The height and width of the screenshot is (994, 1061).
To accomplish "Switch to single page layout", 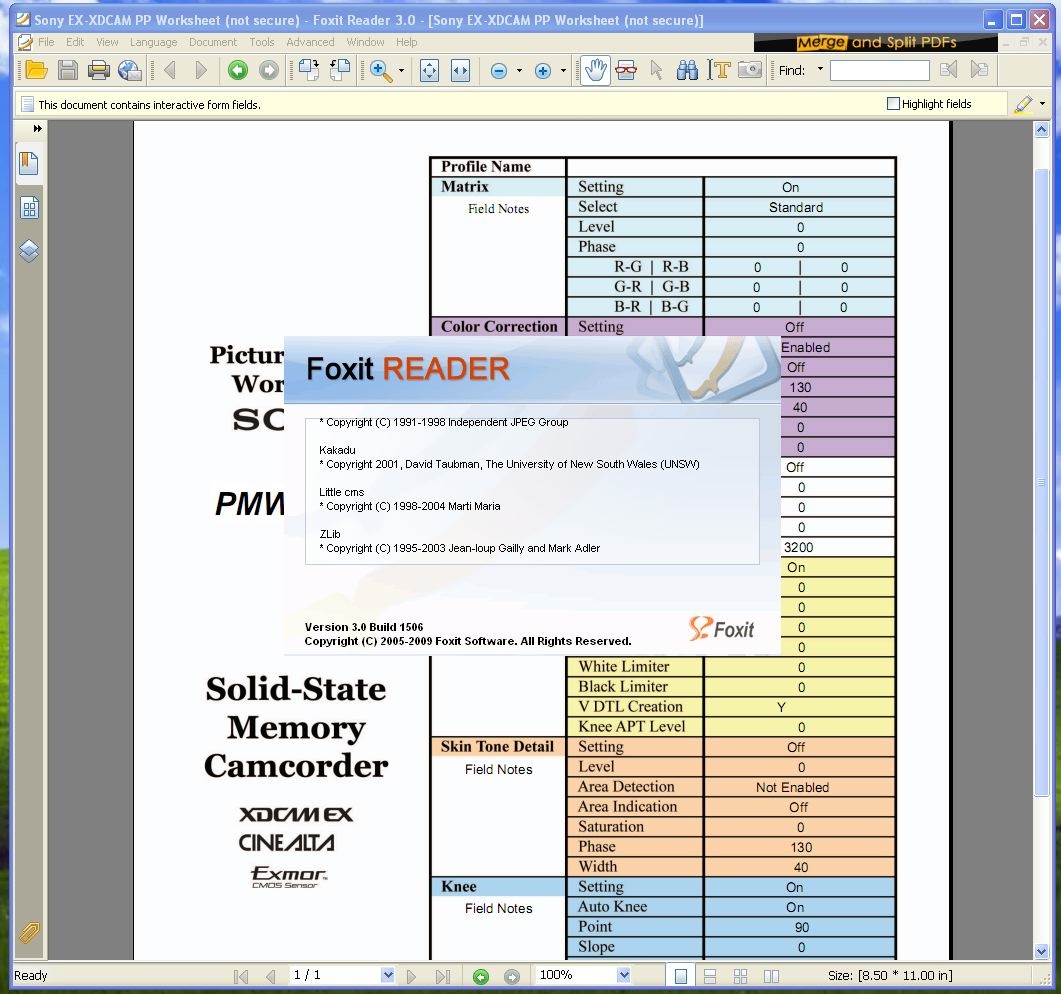I will [x=681, y=976].
